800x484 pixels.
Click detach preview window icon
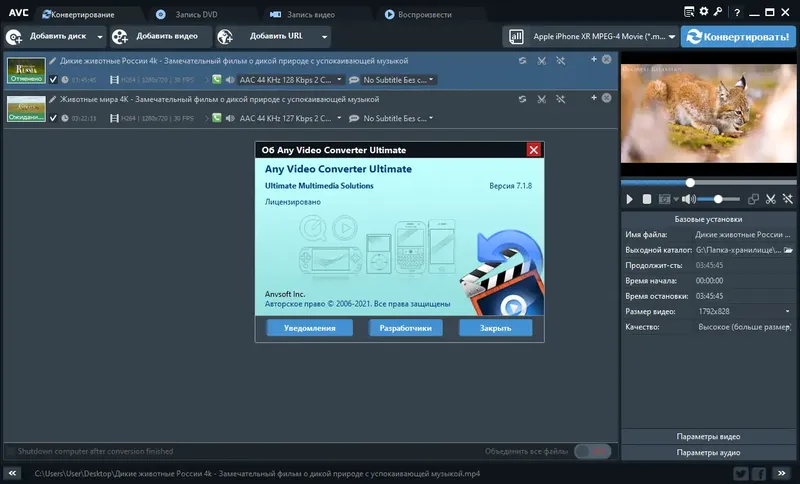[753, 199]
